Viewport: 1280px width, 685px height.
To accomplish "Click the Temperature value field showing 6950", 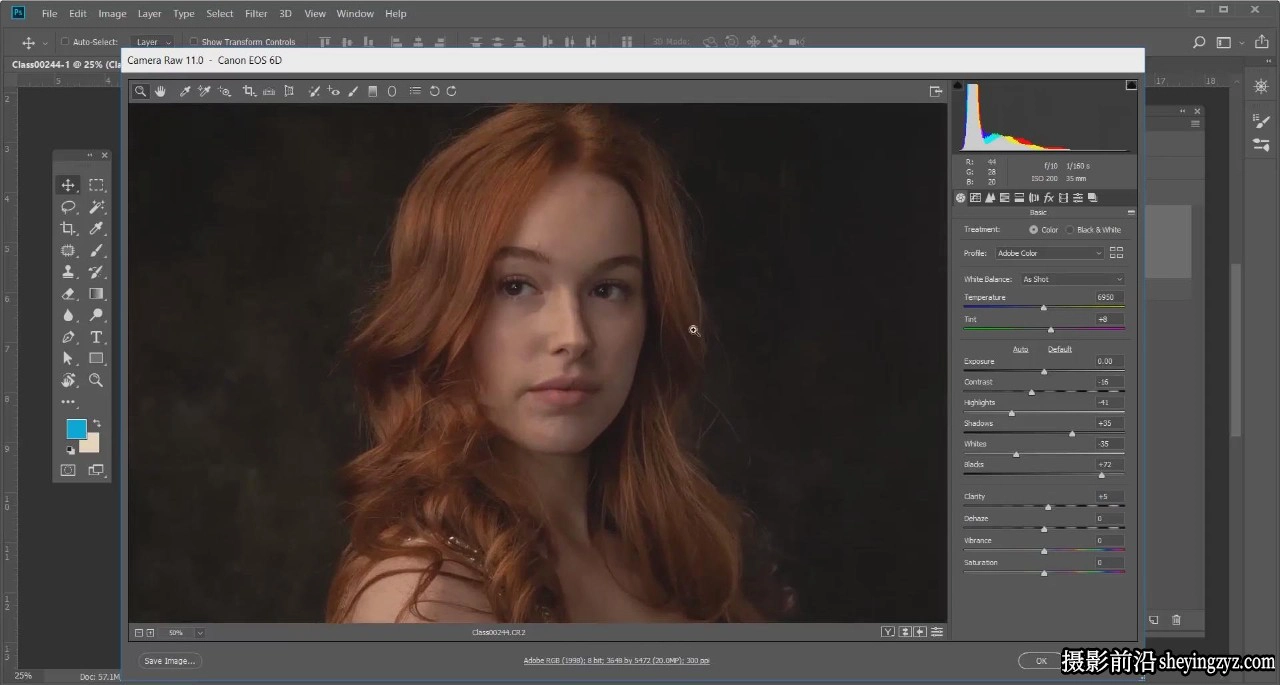I will click(1109, 297).
